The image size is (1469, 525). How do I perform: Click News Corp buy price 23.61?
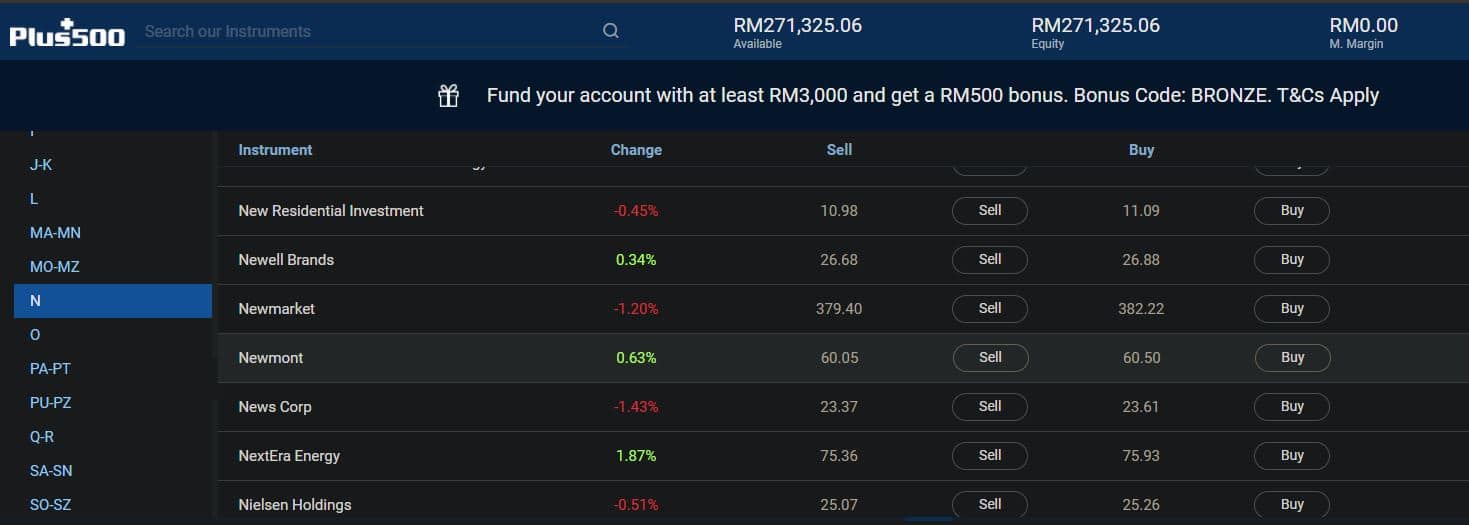click(x=1141, y=407)
